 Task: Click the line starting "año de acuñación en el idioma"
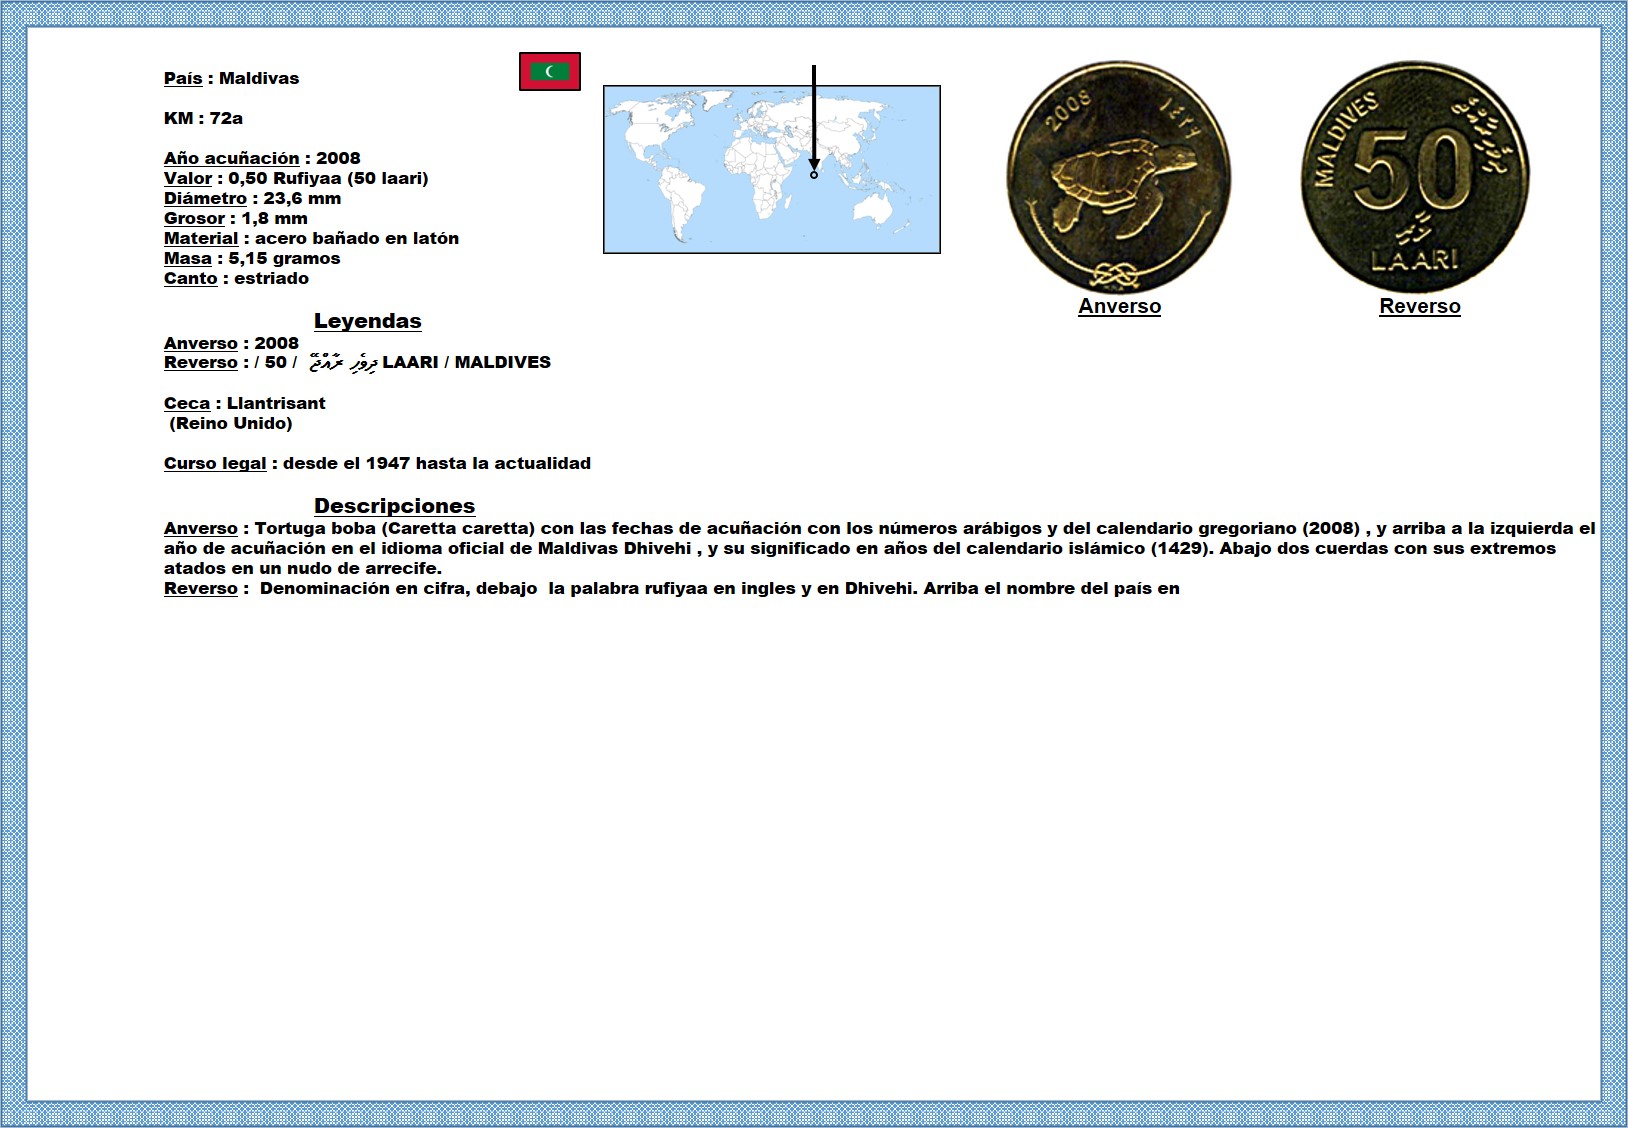[860, 548]
